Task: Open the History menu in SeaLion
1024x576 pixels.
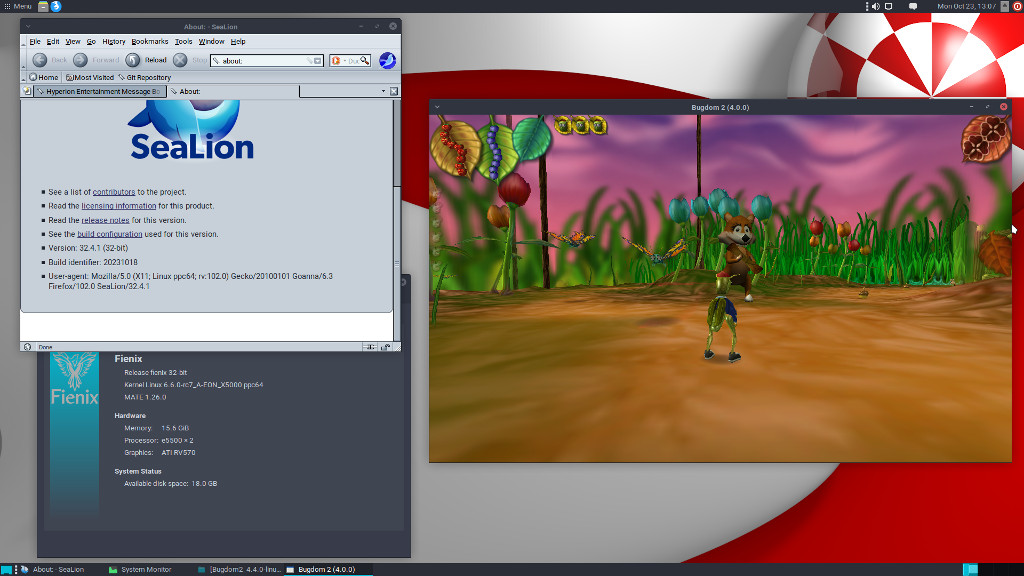Action: point(114,41)
